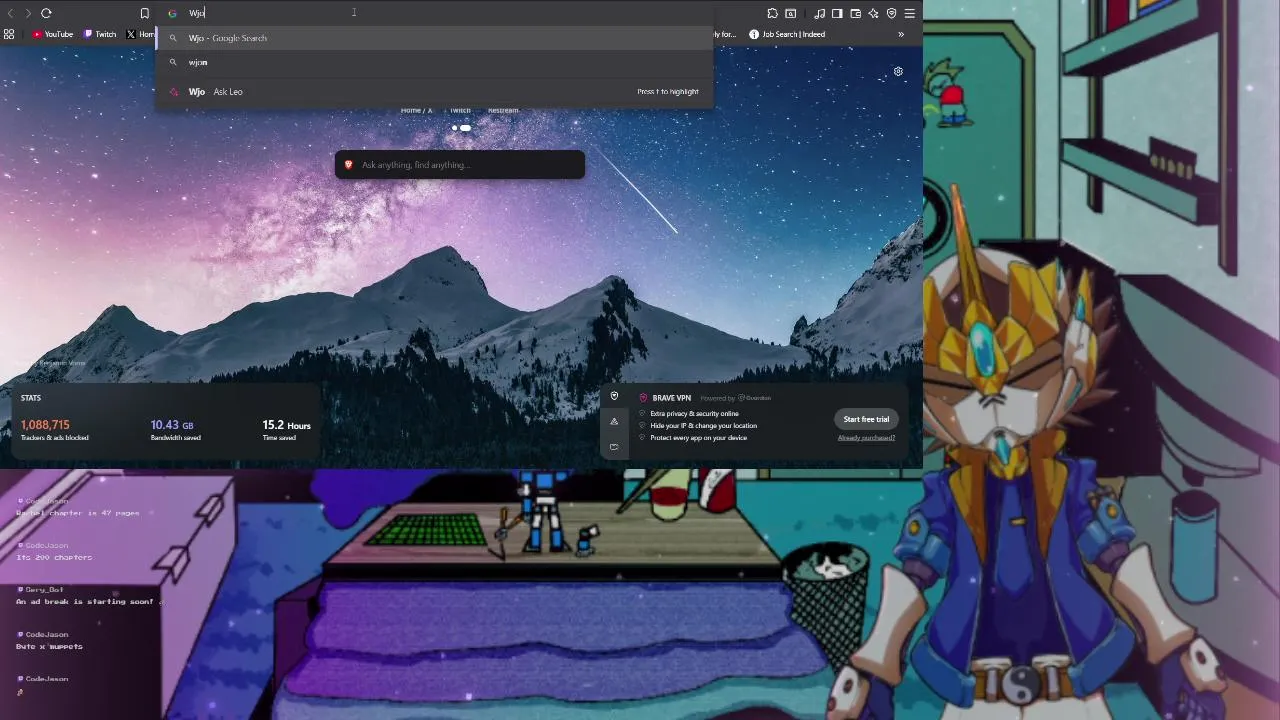1280x720 pixels.
Task: Go forward with the browser forward arrow
Action: [x=28, y=13]
